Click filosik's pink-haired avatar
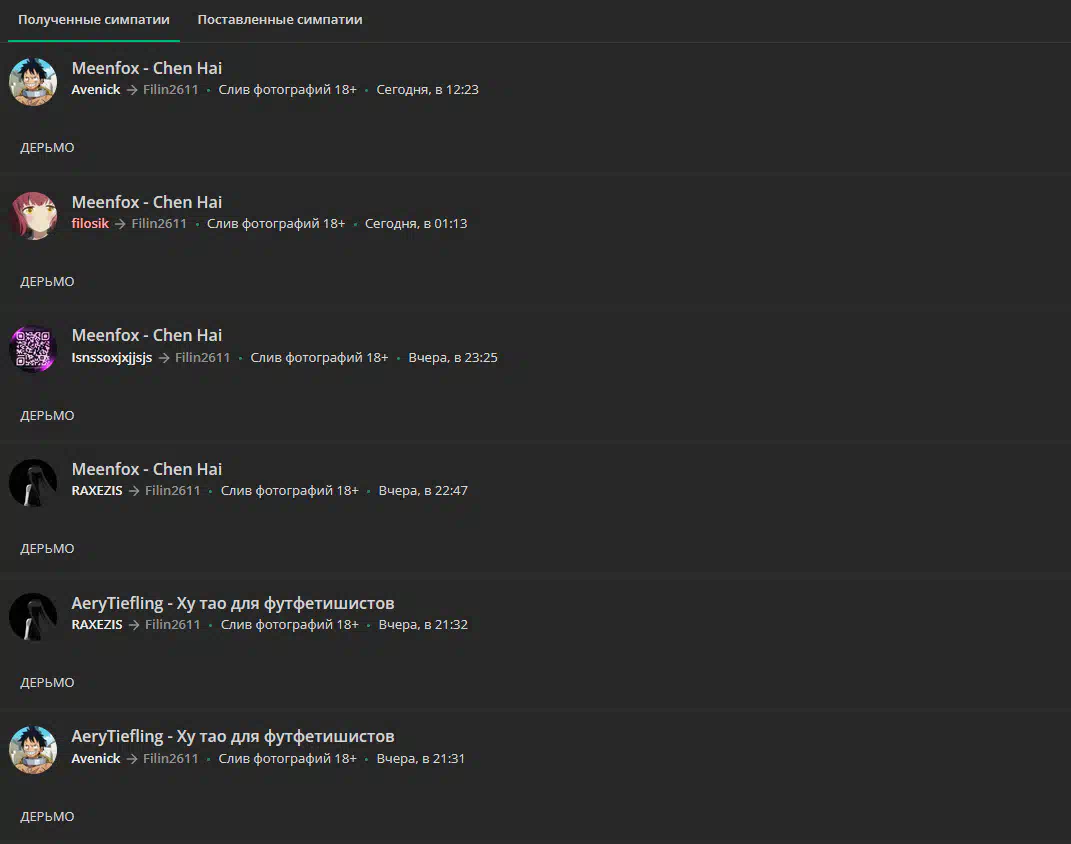1071x844 pixels. (x=33, y=216)
